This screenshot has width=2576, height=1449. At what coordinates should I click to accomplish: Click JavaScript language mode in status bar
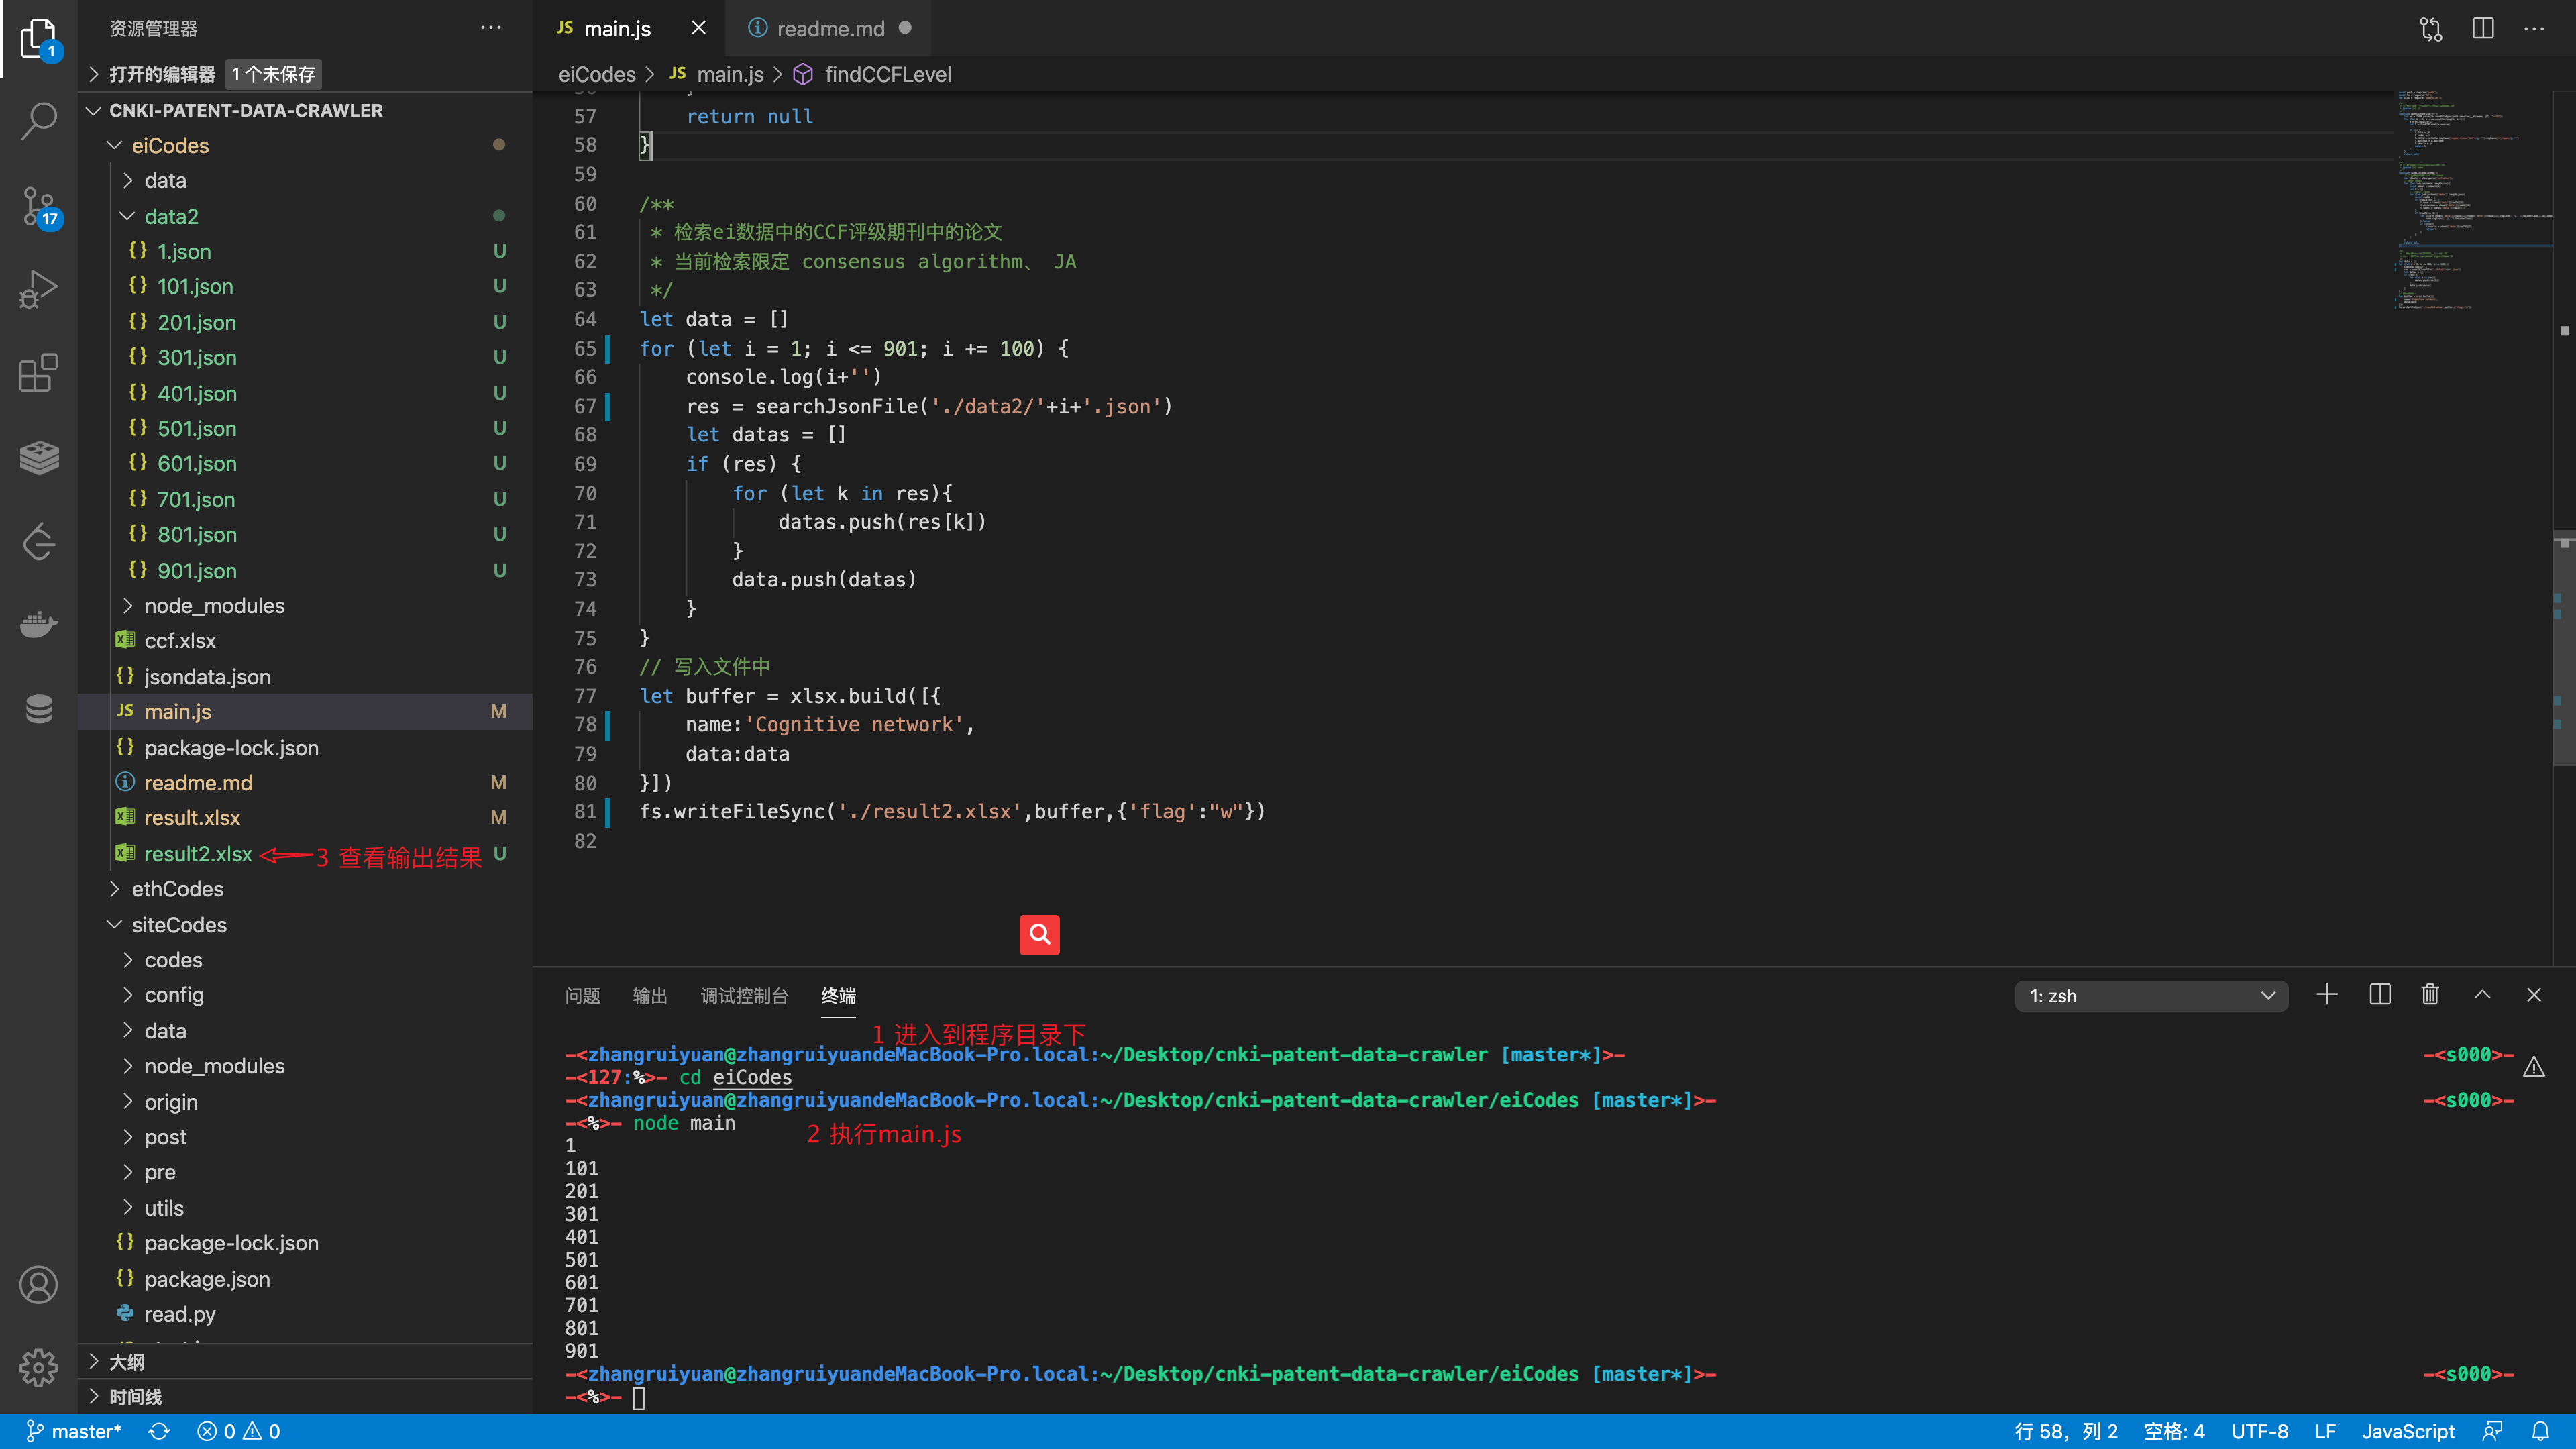(x=2407, y=1431)
